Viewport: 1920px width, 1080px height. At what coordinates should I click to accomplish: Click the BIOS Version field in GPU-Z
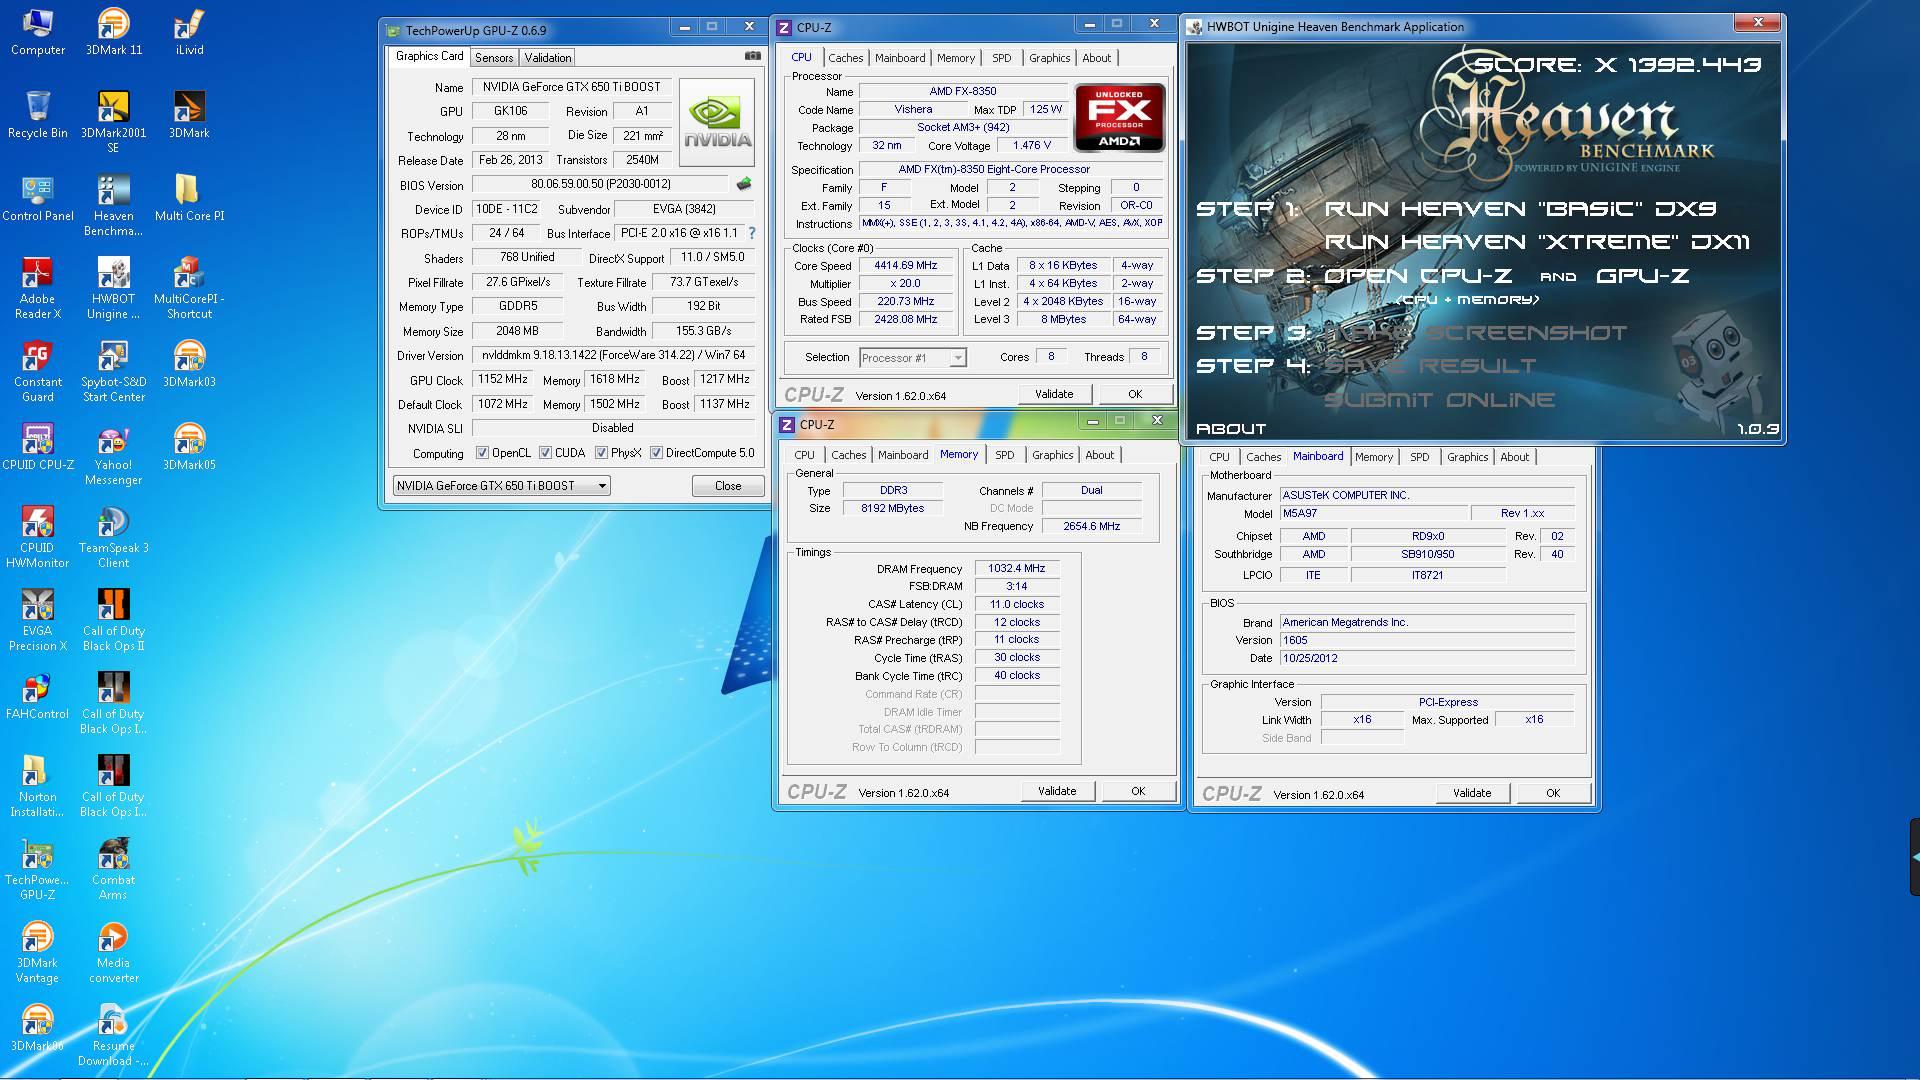coord(601,184)
